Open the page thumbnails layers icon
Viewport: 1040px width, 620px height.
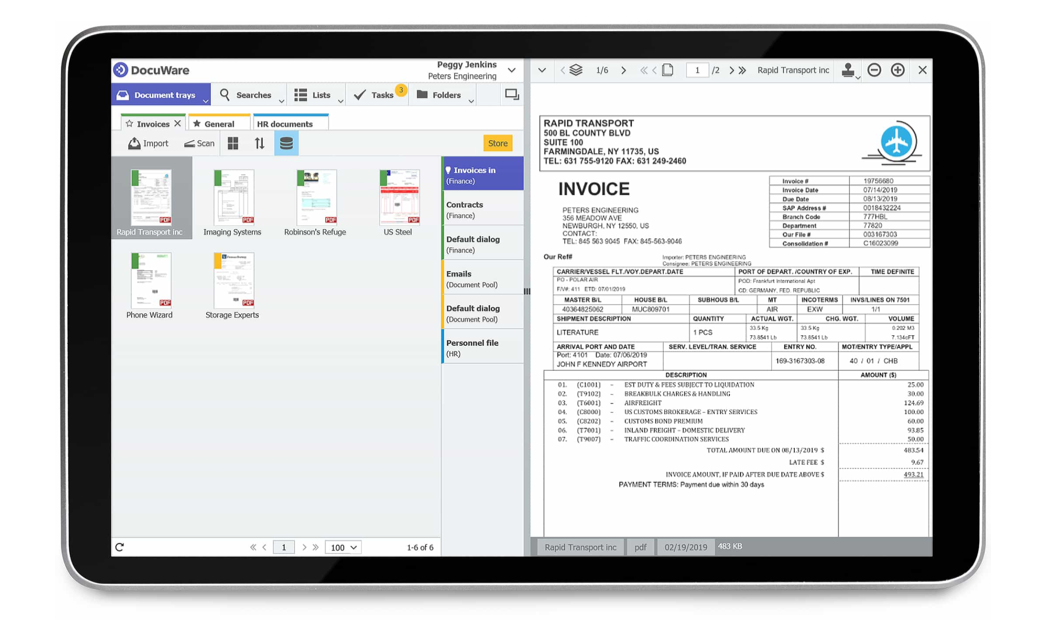pos(575,70)
